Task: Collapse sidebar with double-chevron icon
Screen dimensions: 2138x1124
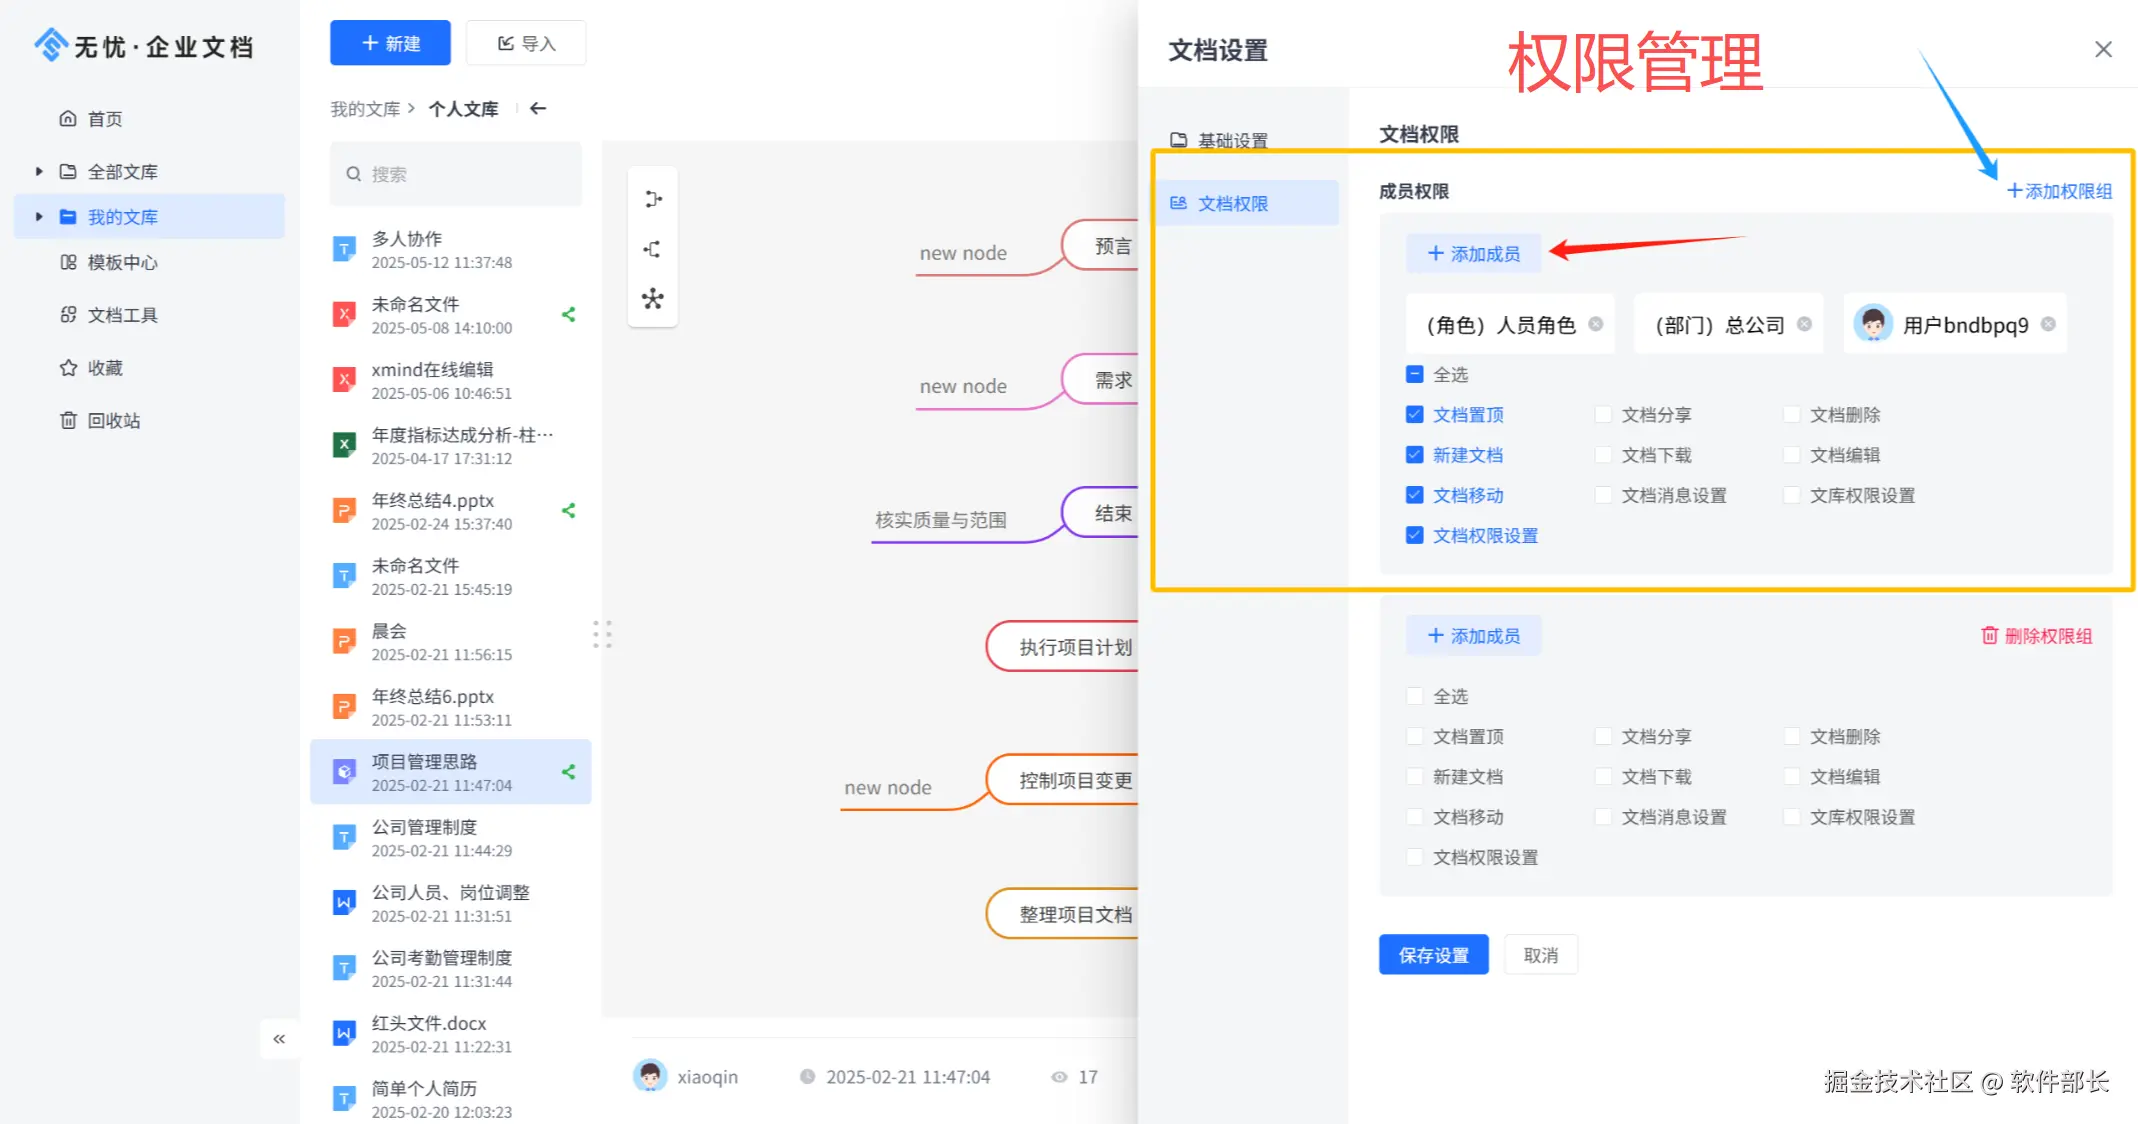Action: pyautogui.click(x=279, y=1039)
